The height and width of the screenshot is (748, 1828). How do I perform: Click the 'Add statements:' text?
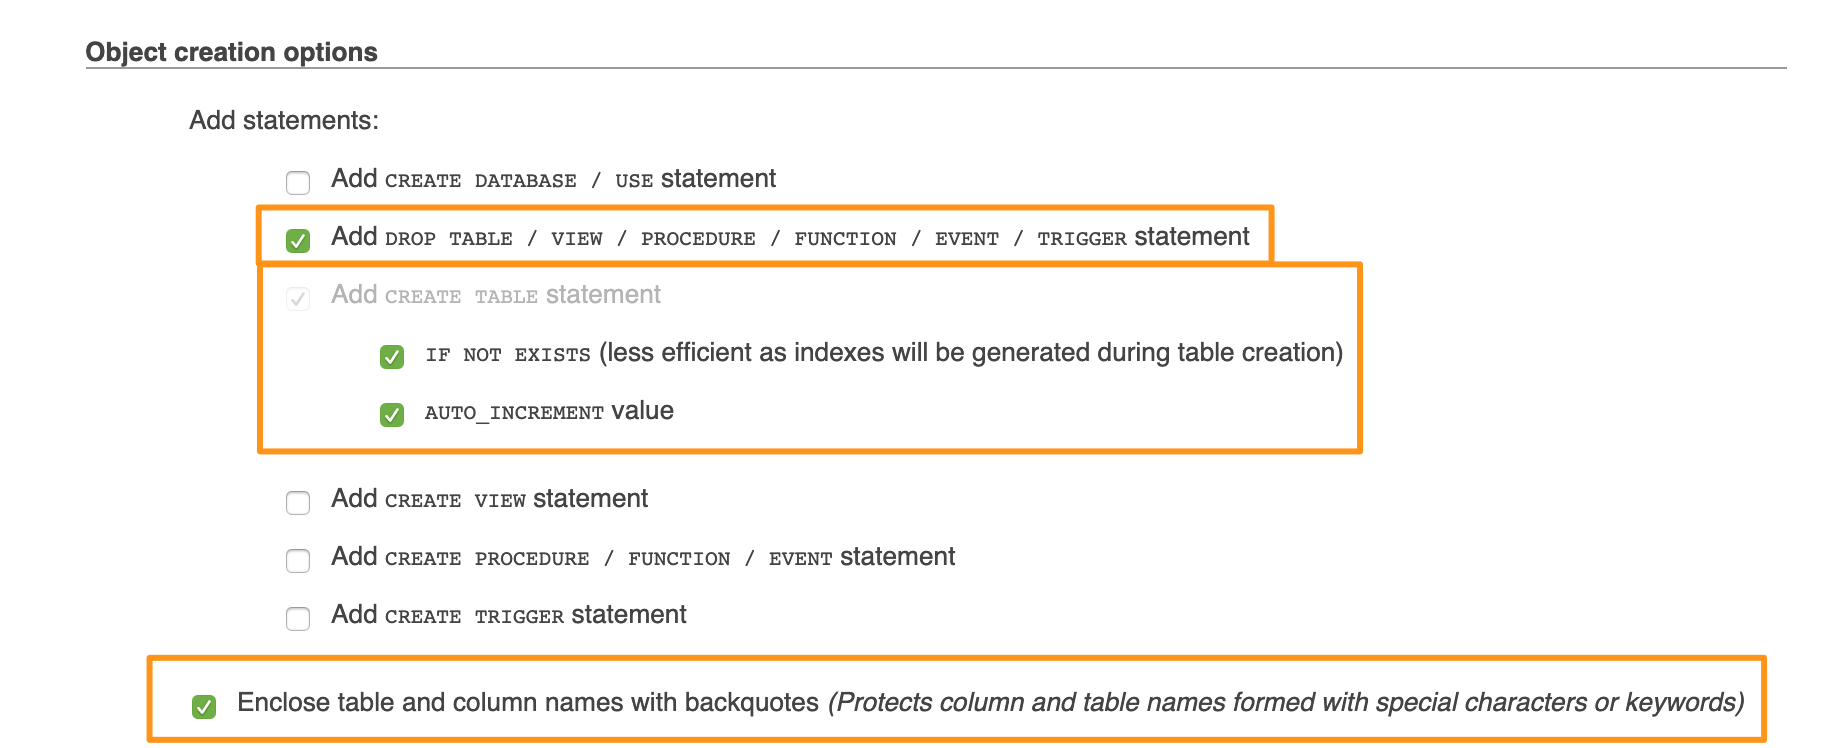pos(284,120)
